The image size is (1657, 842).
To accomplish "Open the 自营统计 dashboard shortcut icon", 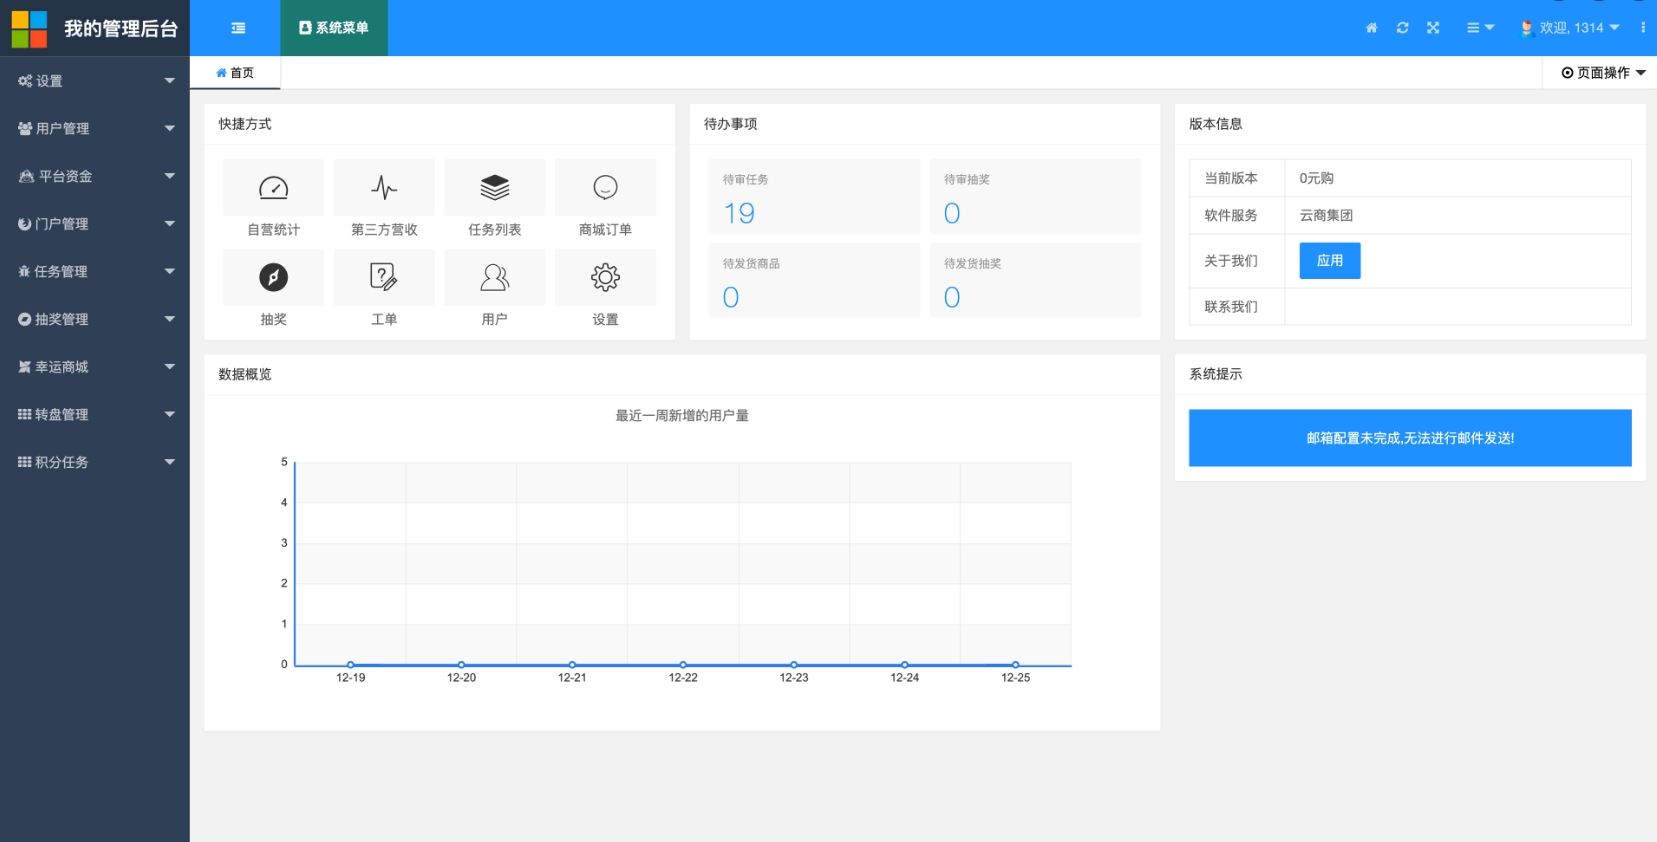I will [x=273, y=188].
